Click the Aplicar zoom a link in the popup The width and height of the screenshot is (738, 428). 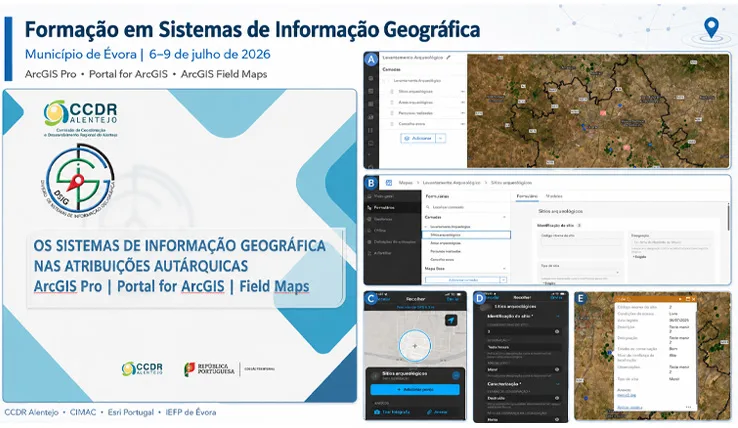pyautogui.click(x=629, y=407)
